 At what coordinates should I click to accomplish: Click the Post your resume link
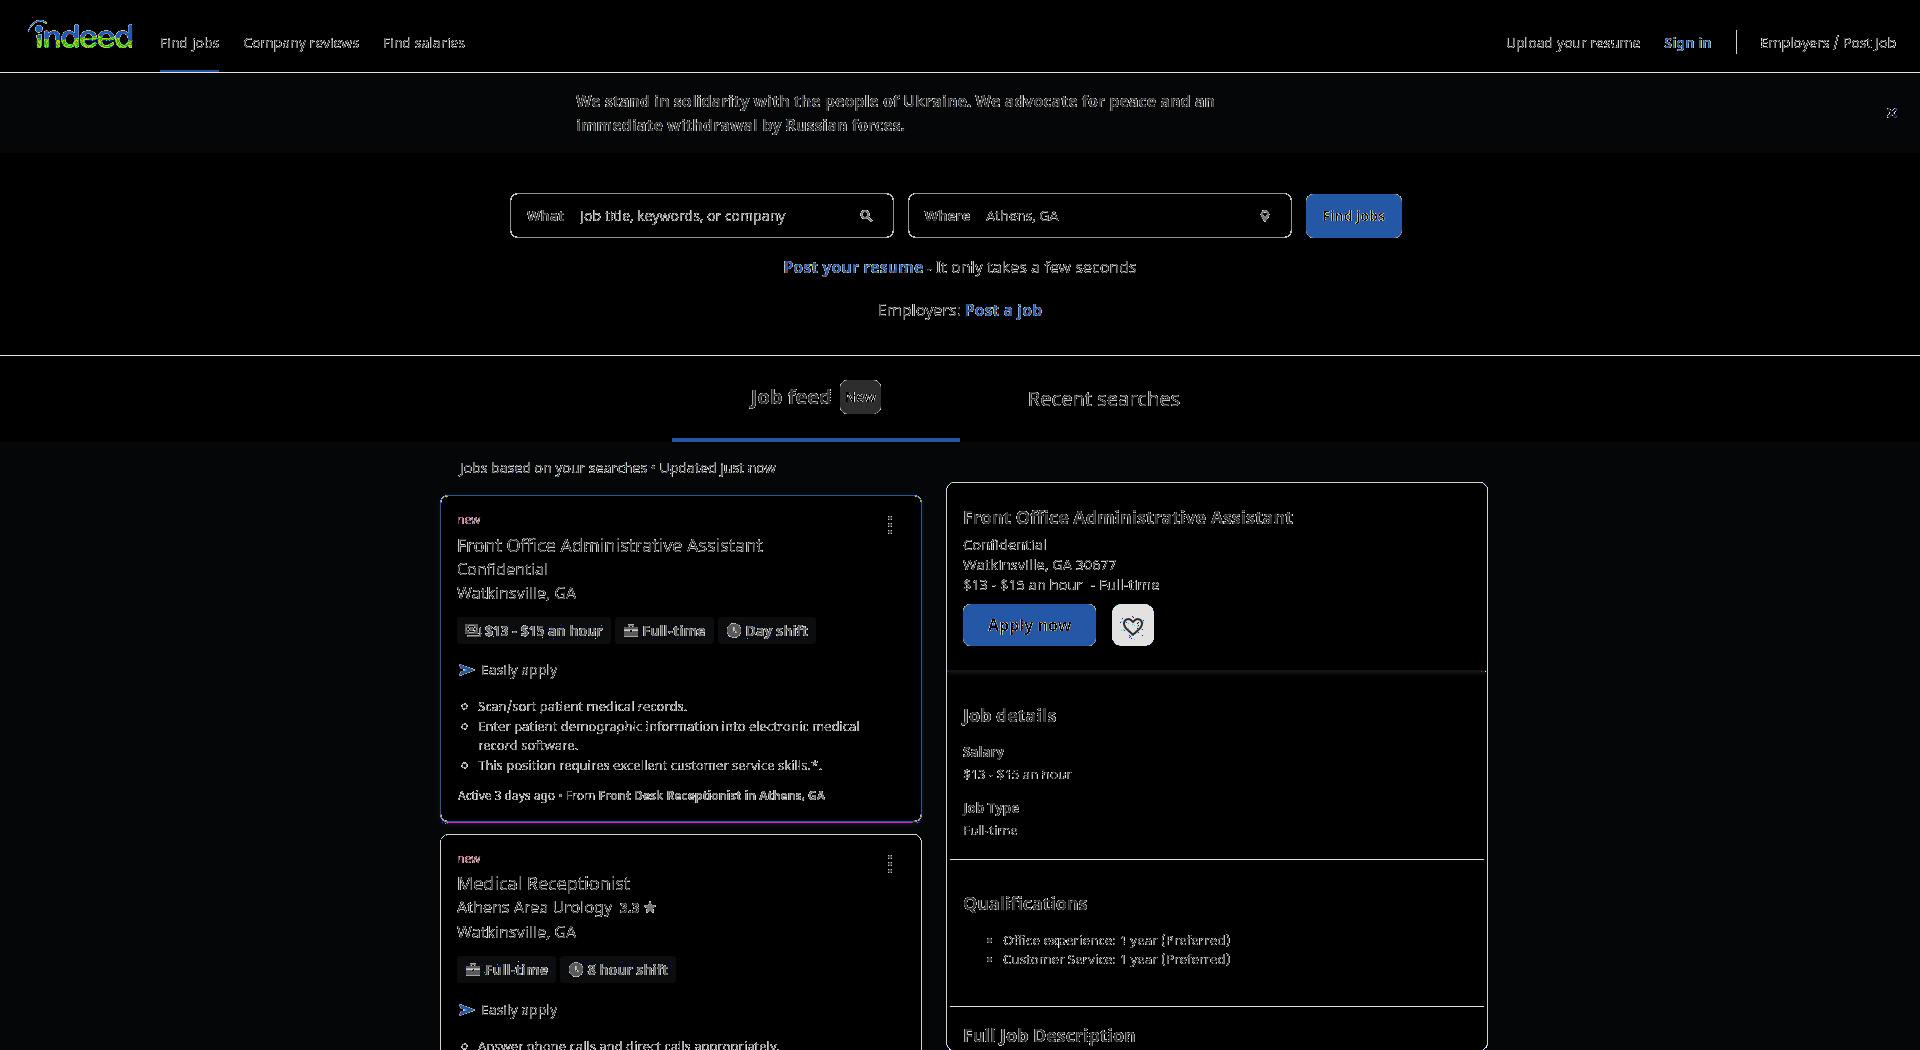coord(852,268)
